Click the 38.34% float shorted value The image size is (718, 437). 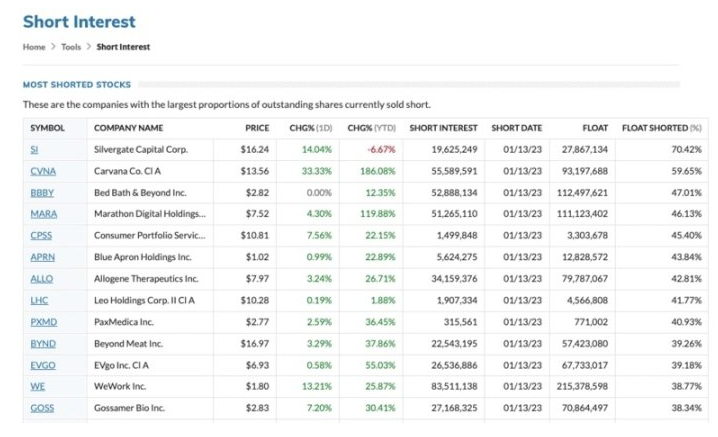(x=686, y=408)
